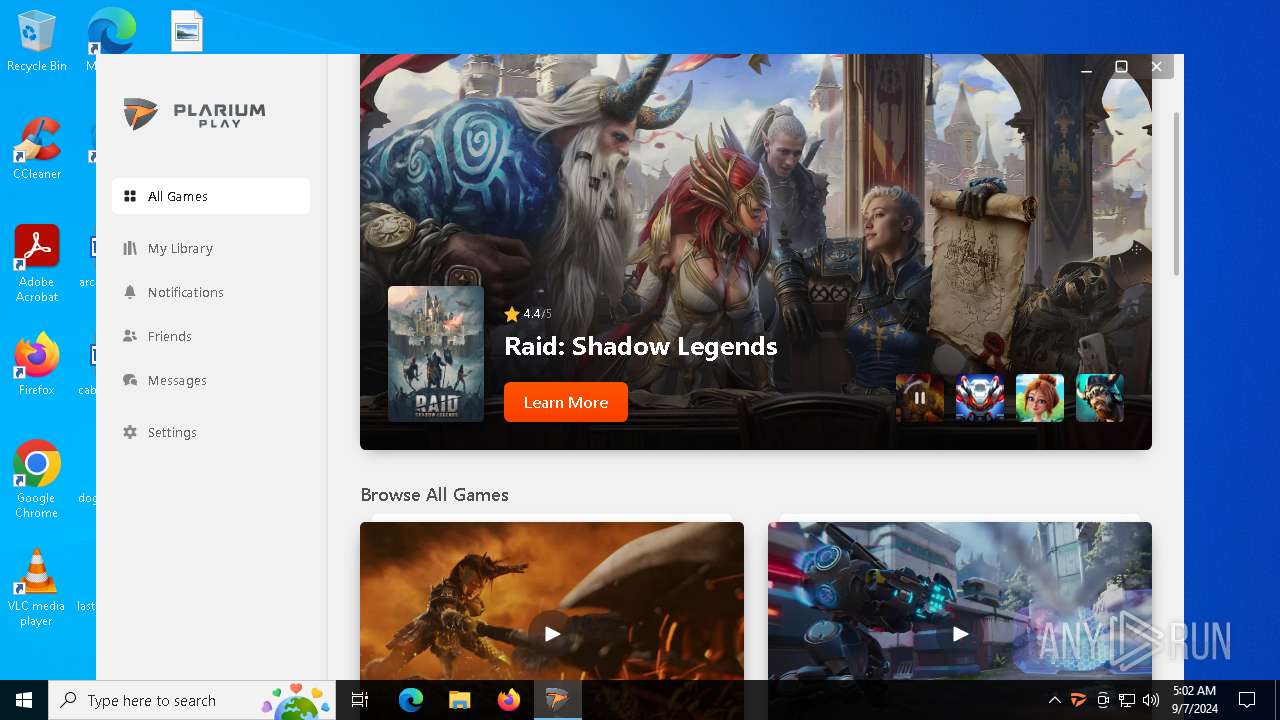Select the robot mech game carousel thumbnail
The height and width of the screenshot is (720, 1280).
click(980, 398)
